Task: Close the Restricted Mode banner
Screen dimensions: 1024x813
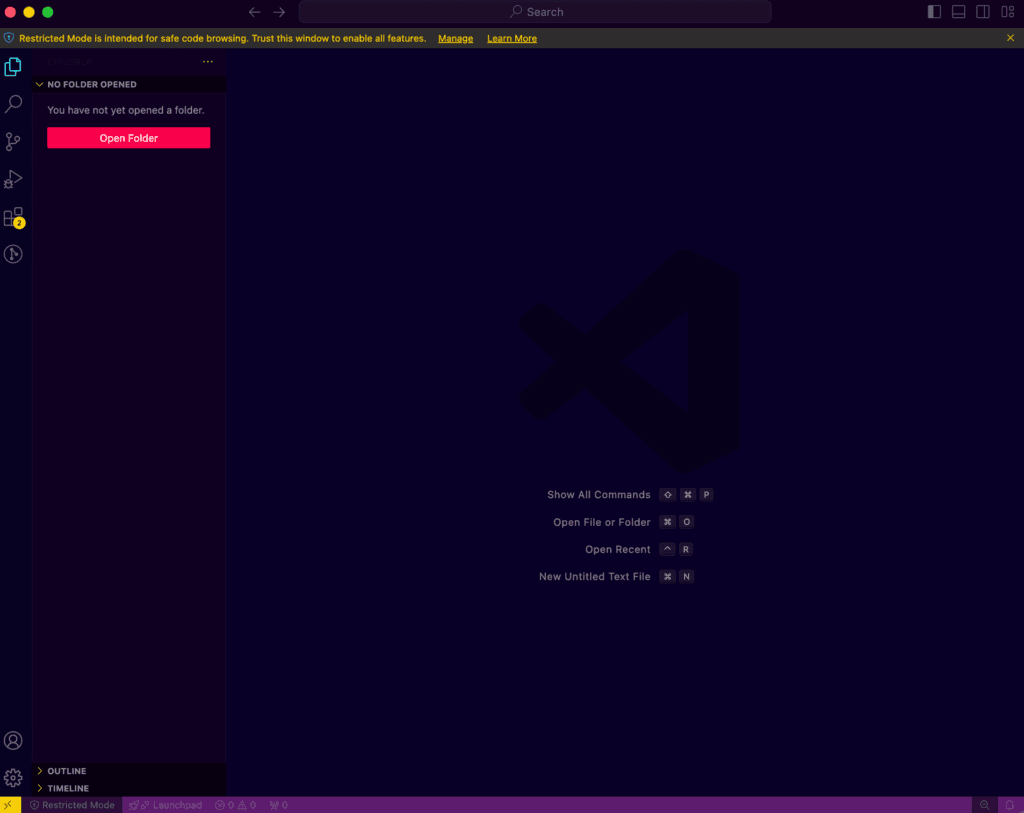Action: pos(1010,38)
